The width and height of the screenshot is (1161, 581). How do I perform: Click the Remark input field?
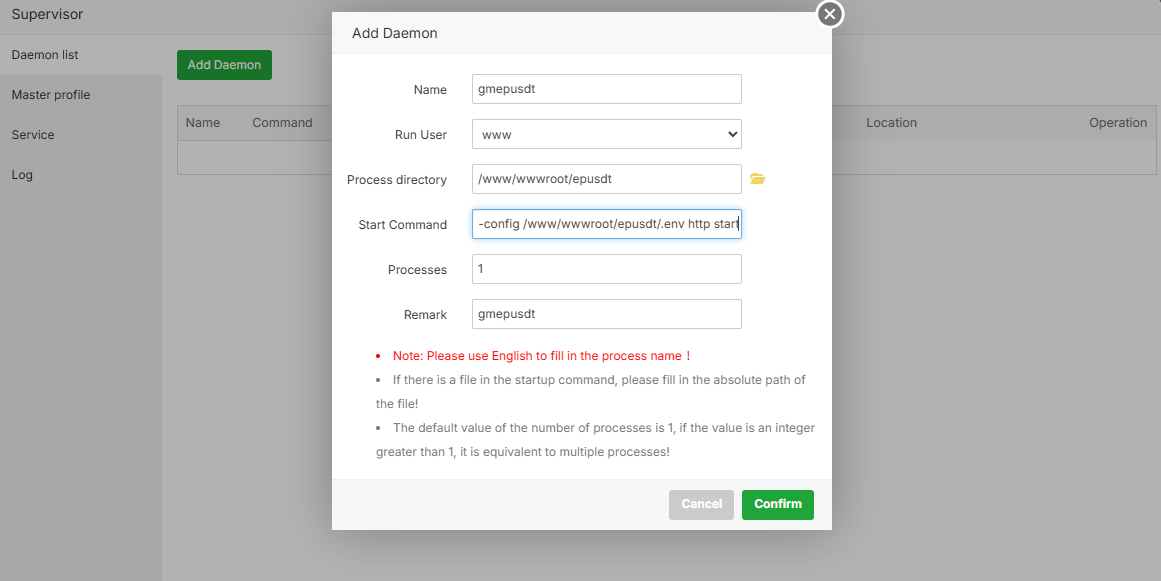[x=606, y=314]
